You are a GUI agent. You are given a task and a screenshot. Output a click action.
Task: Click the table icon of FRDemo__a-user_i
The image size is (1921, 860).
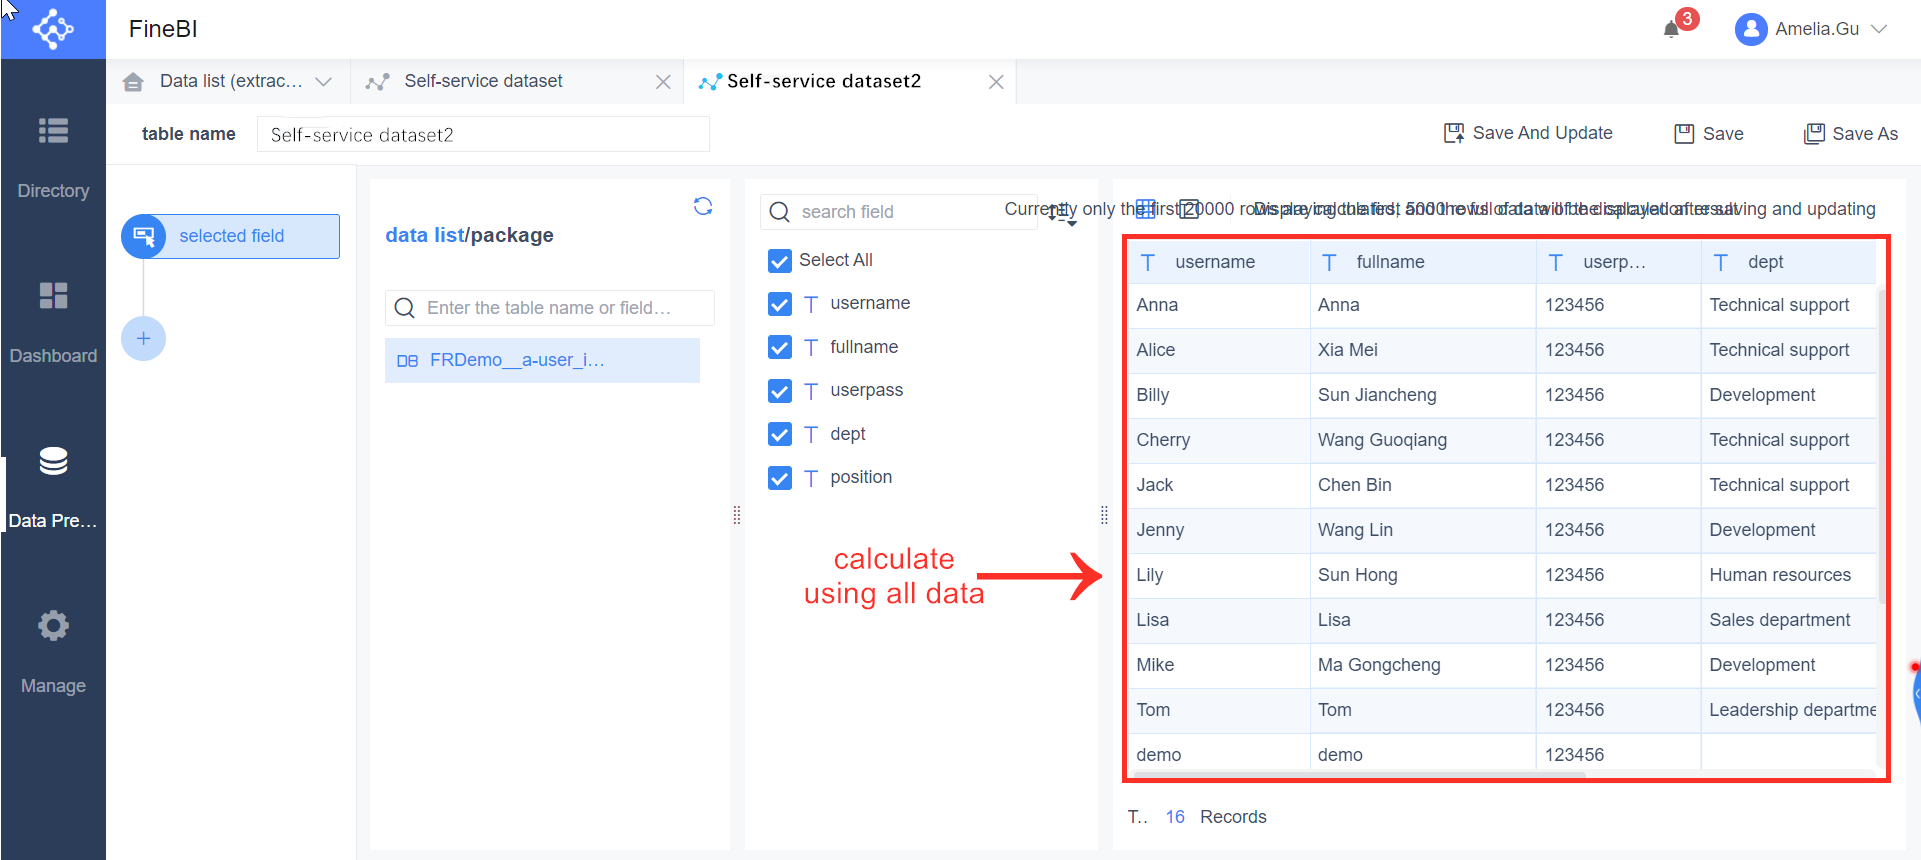click(407, 361)
